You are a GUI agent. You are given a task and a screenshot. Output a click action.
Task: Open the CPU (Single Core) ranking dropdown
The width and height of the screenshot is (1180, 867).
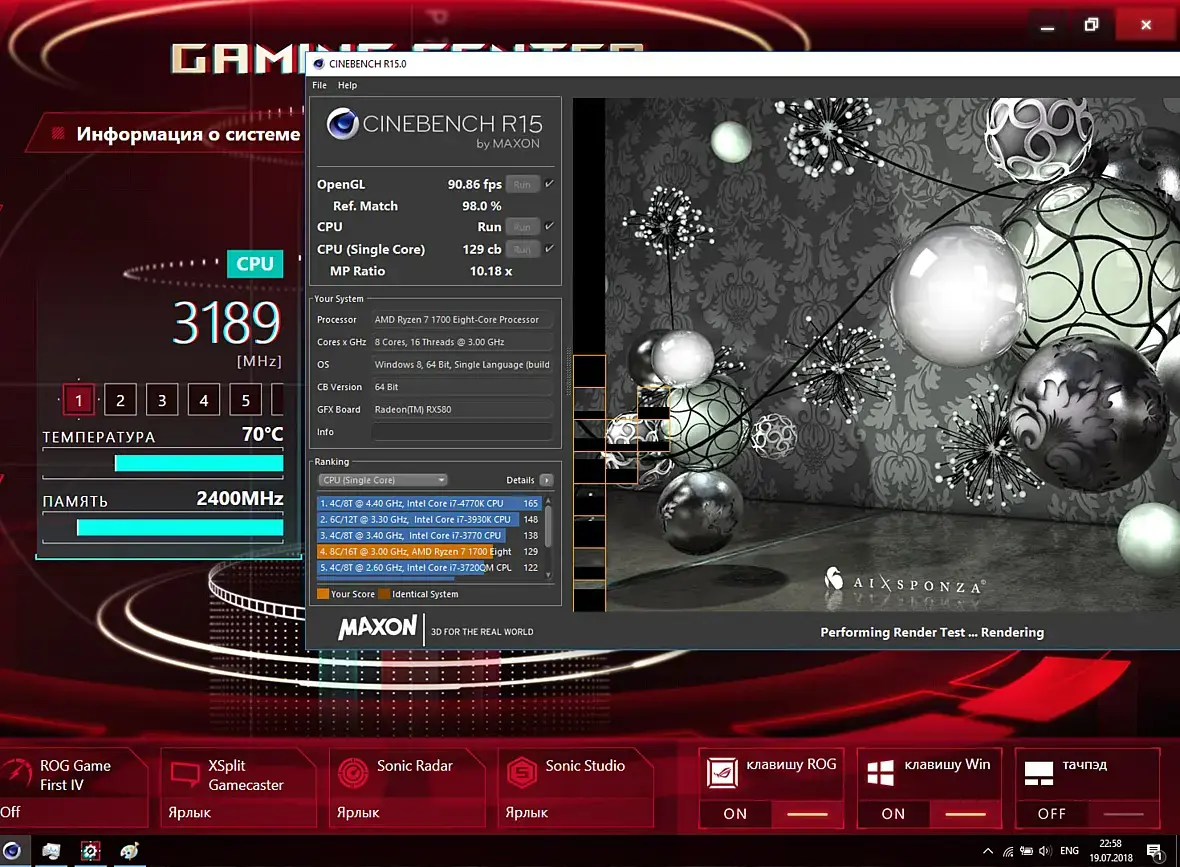[383, 480]
